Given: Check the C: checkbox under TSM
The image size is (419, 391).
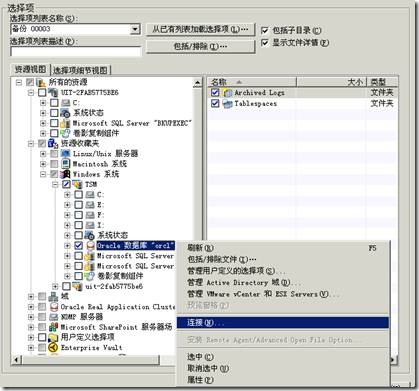Looking at the screenshot, I should pos(78,194).
